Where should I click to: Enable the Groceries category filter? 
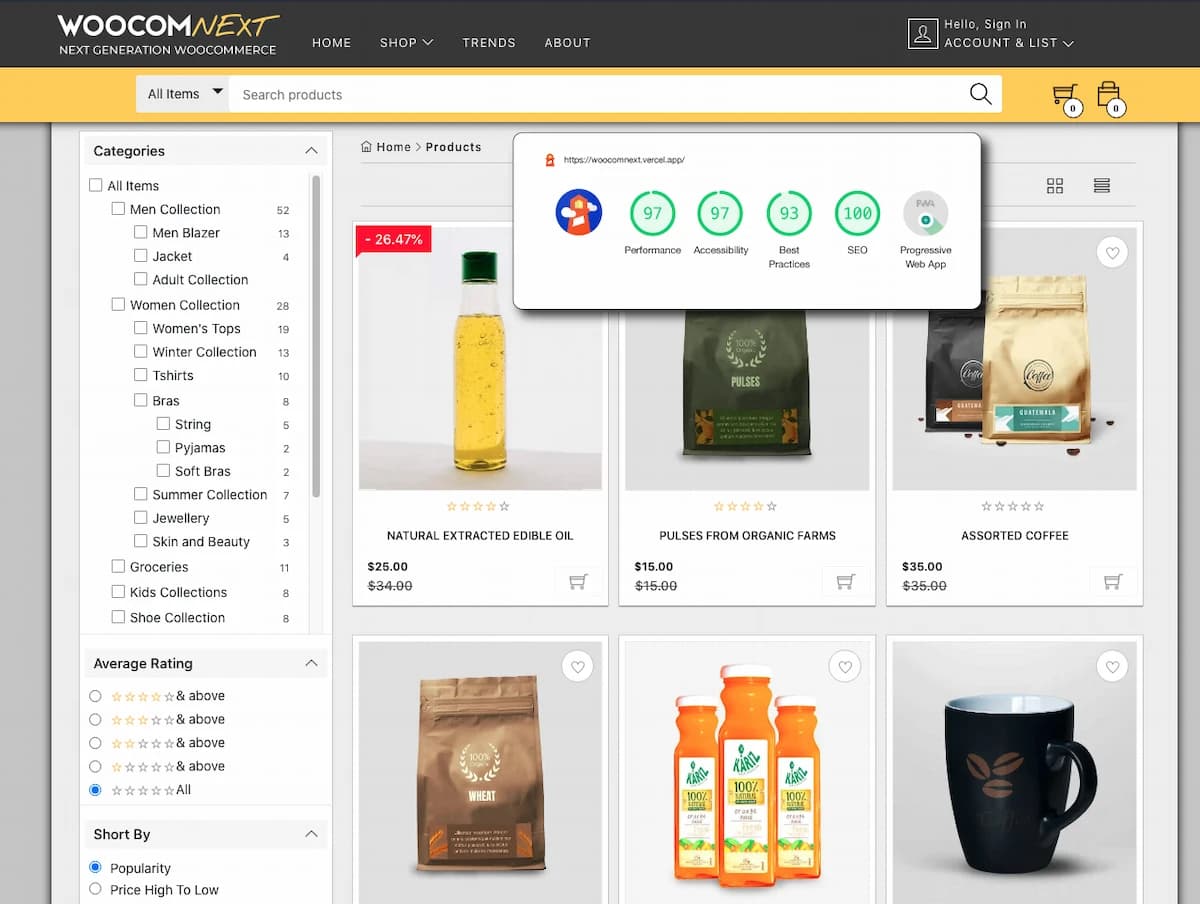[117, 566]
